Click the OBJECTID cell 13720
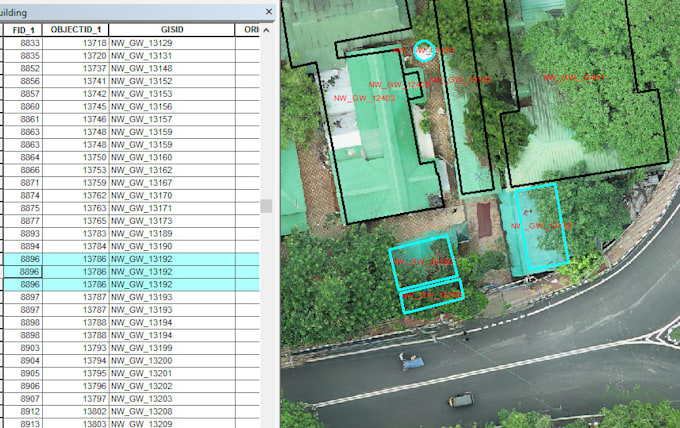 pyautogui.click(x=75, y=56)
